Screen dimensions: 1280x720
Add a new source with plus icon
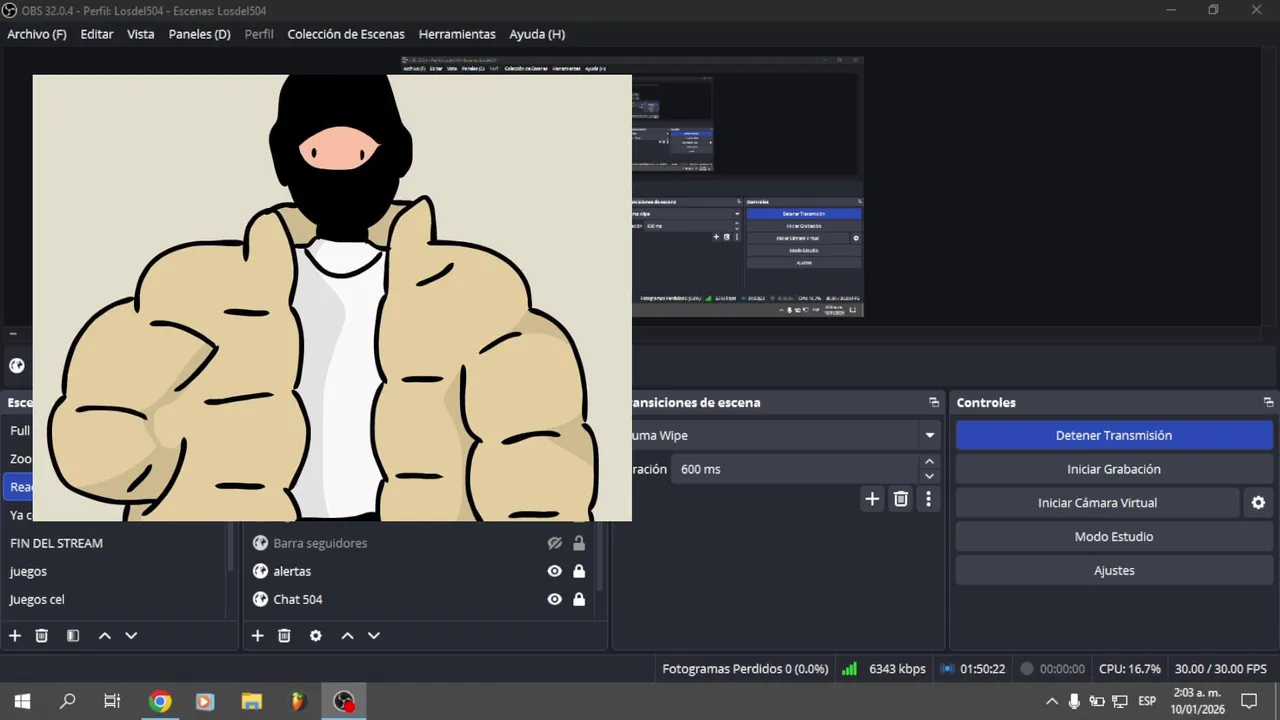pos(257,636)
